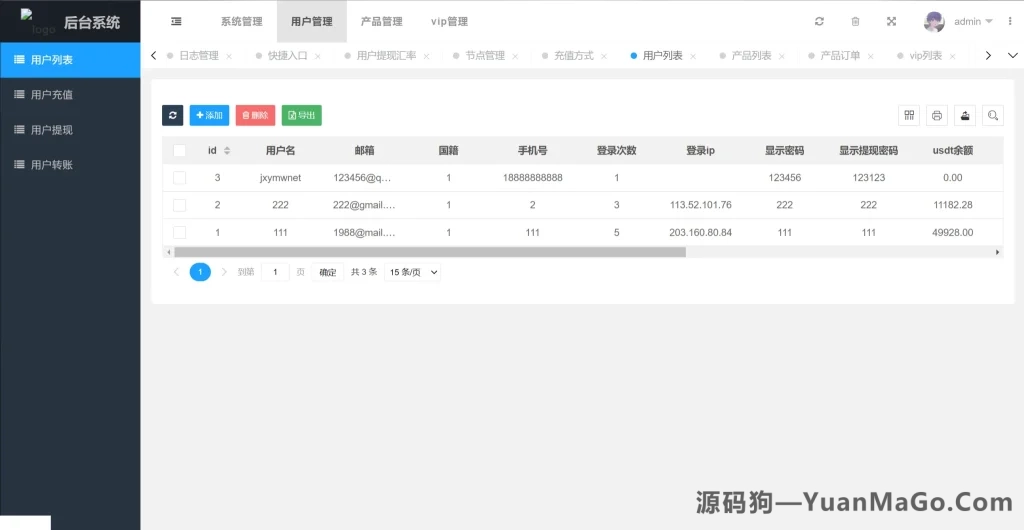
Task: Click the horizontal table scrollbar thumb
Action: click(430, 252)
